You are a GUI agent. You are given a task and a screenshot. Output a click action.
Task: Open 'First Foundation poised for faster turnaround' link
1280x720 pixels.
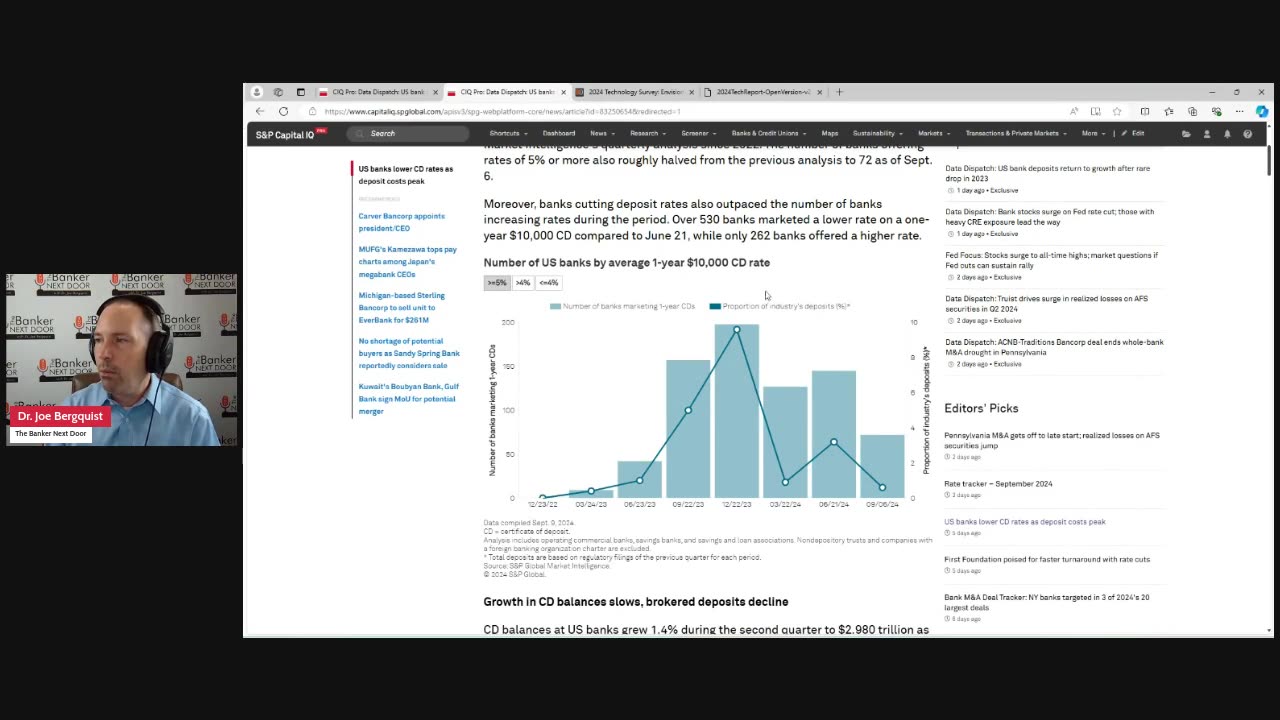point(1047,560)
